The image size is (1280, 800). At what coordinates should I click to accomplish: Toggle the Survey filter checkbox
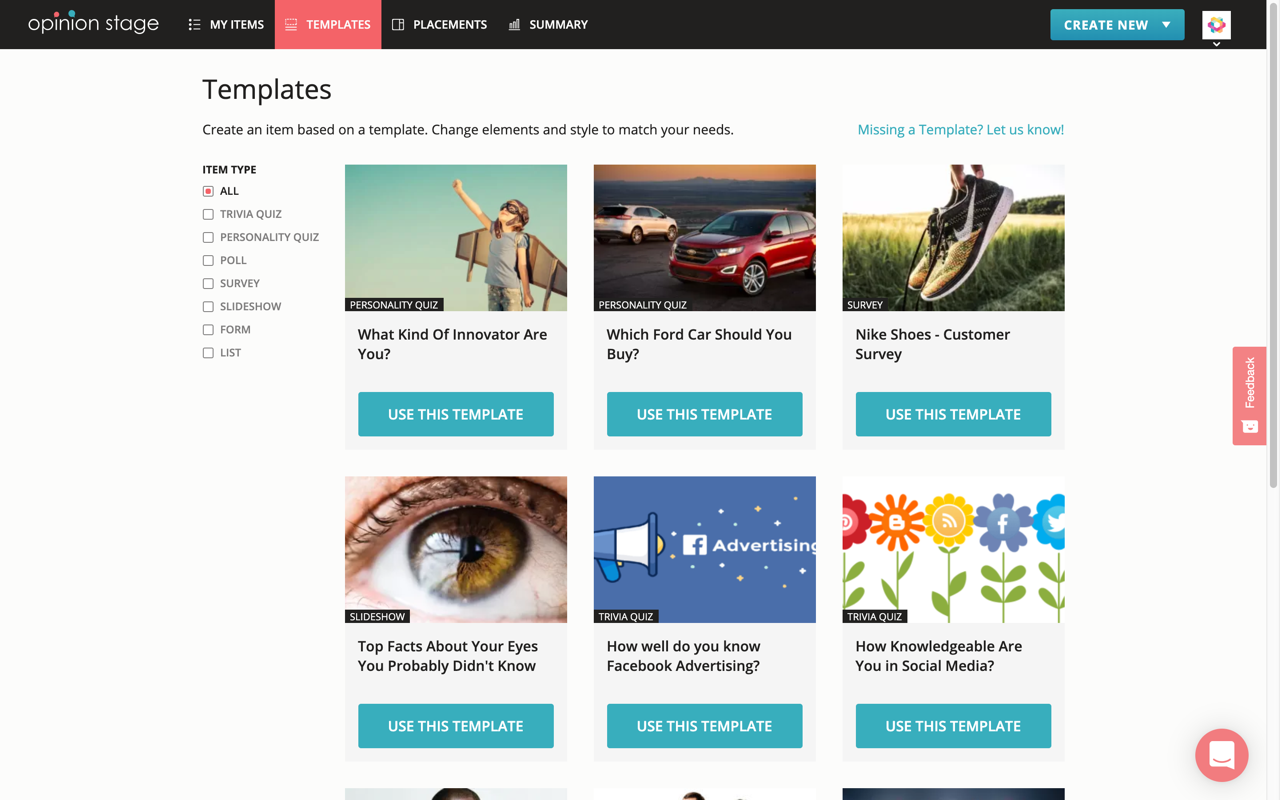208,283
